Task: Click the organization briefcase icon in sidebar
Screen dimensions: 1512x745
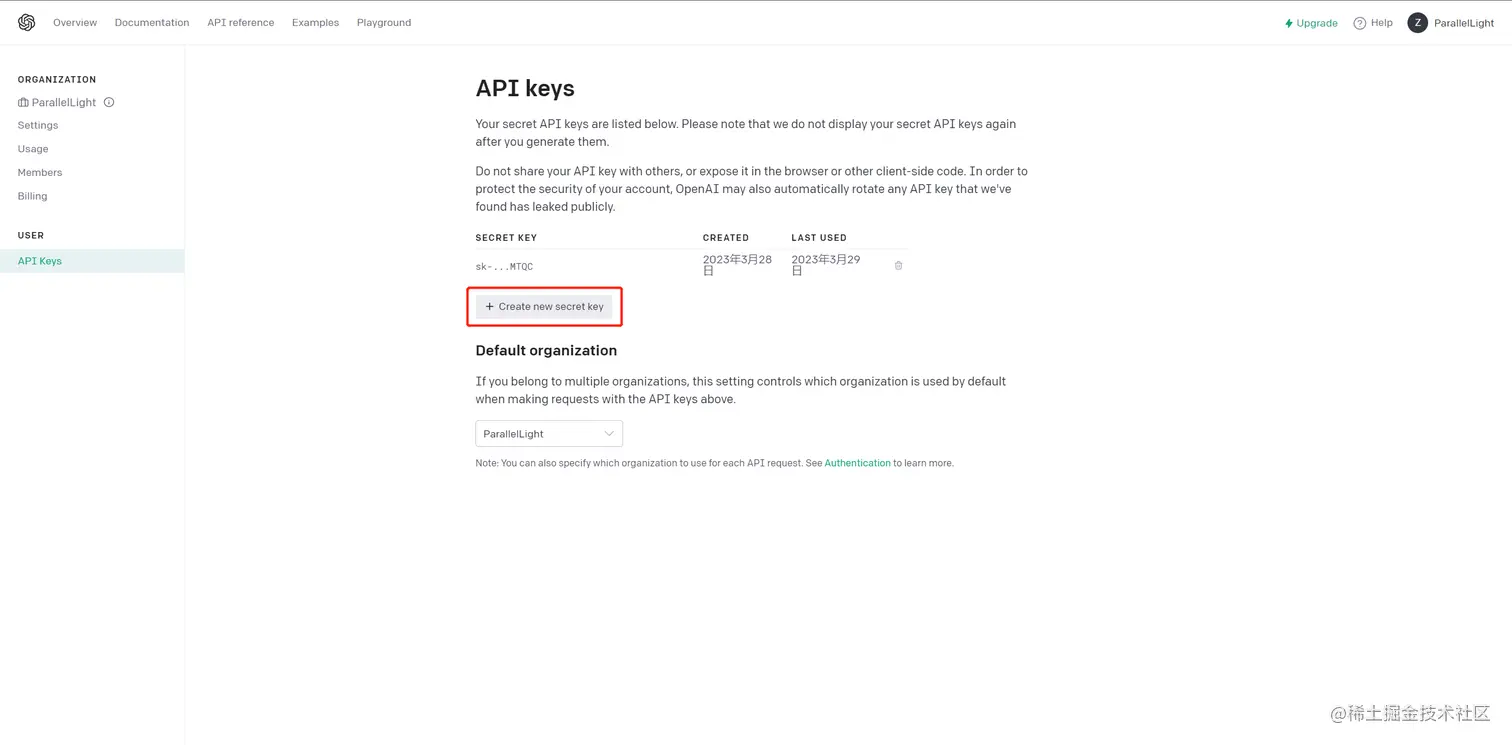Action: coord(23,102)
